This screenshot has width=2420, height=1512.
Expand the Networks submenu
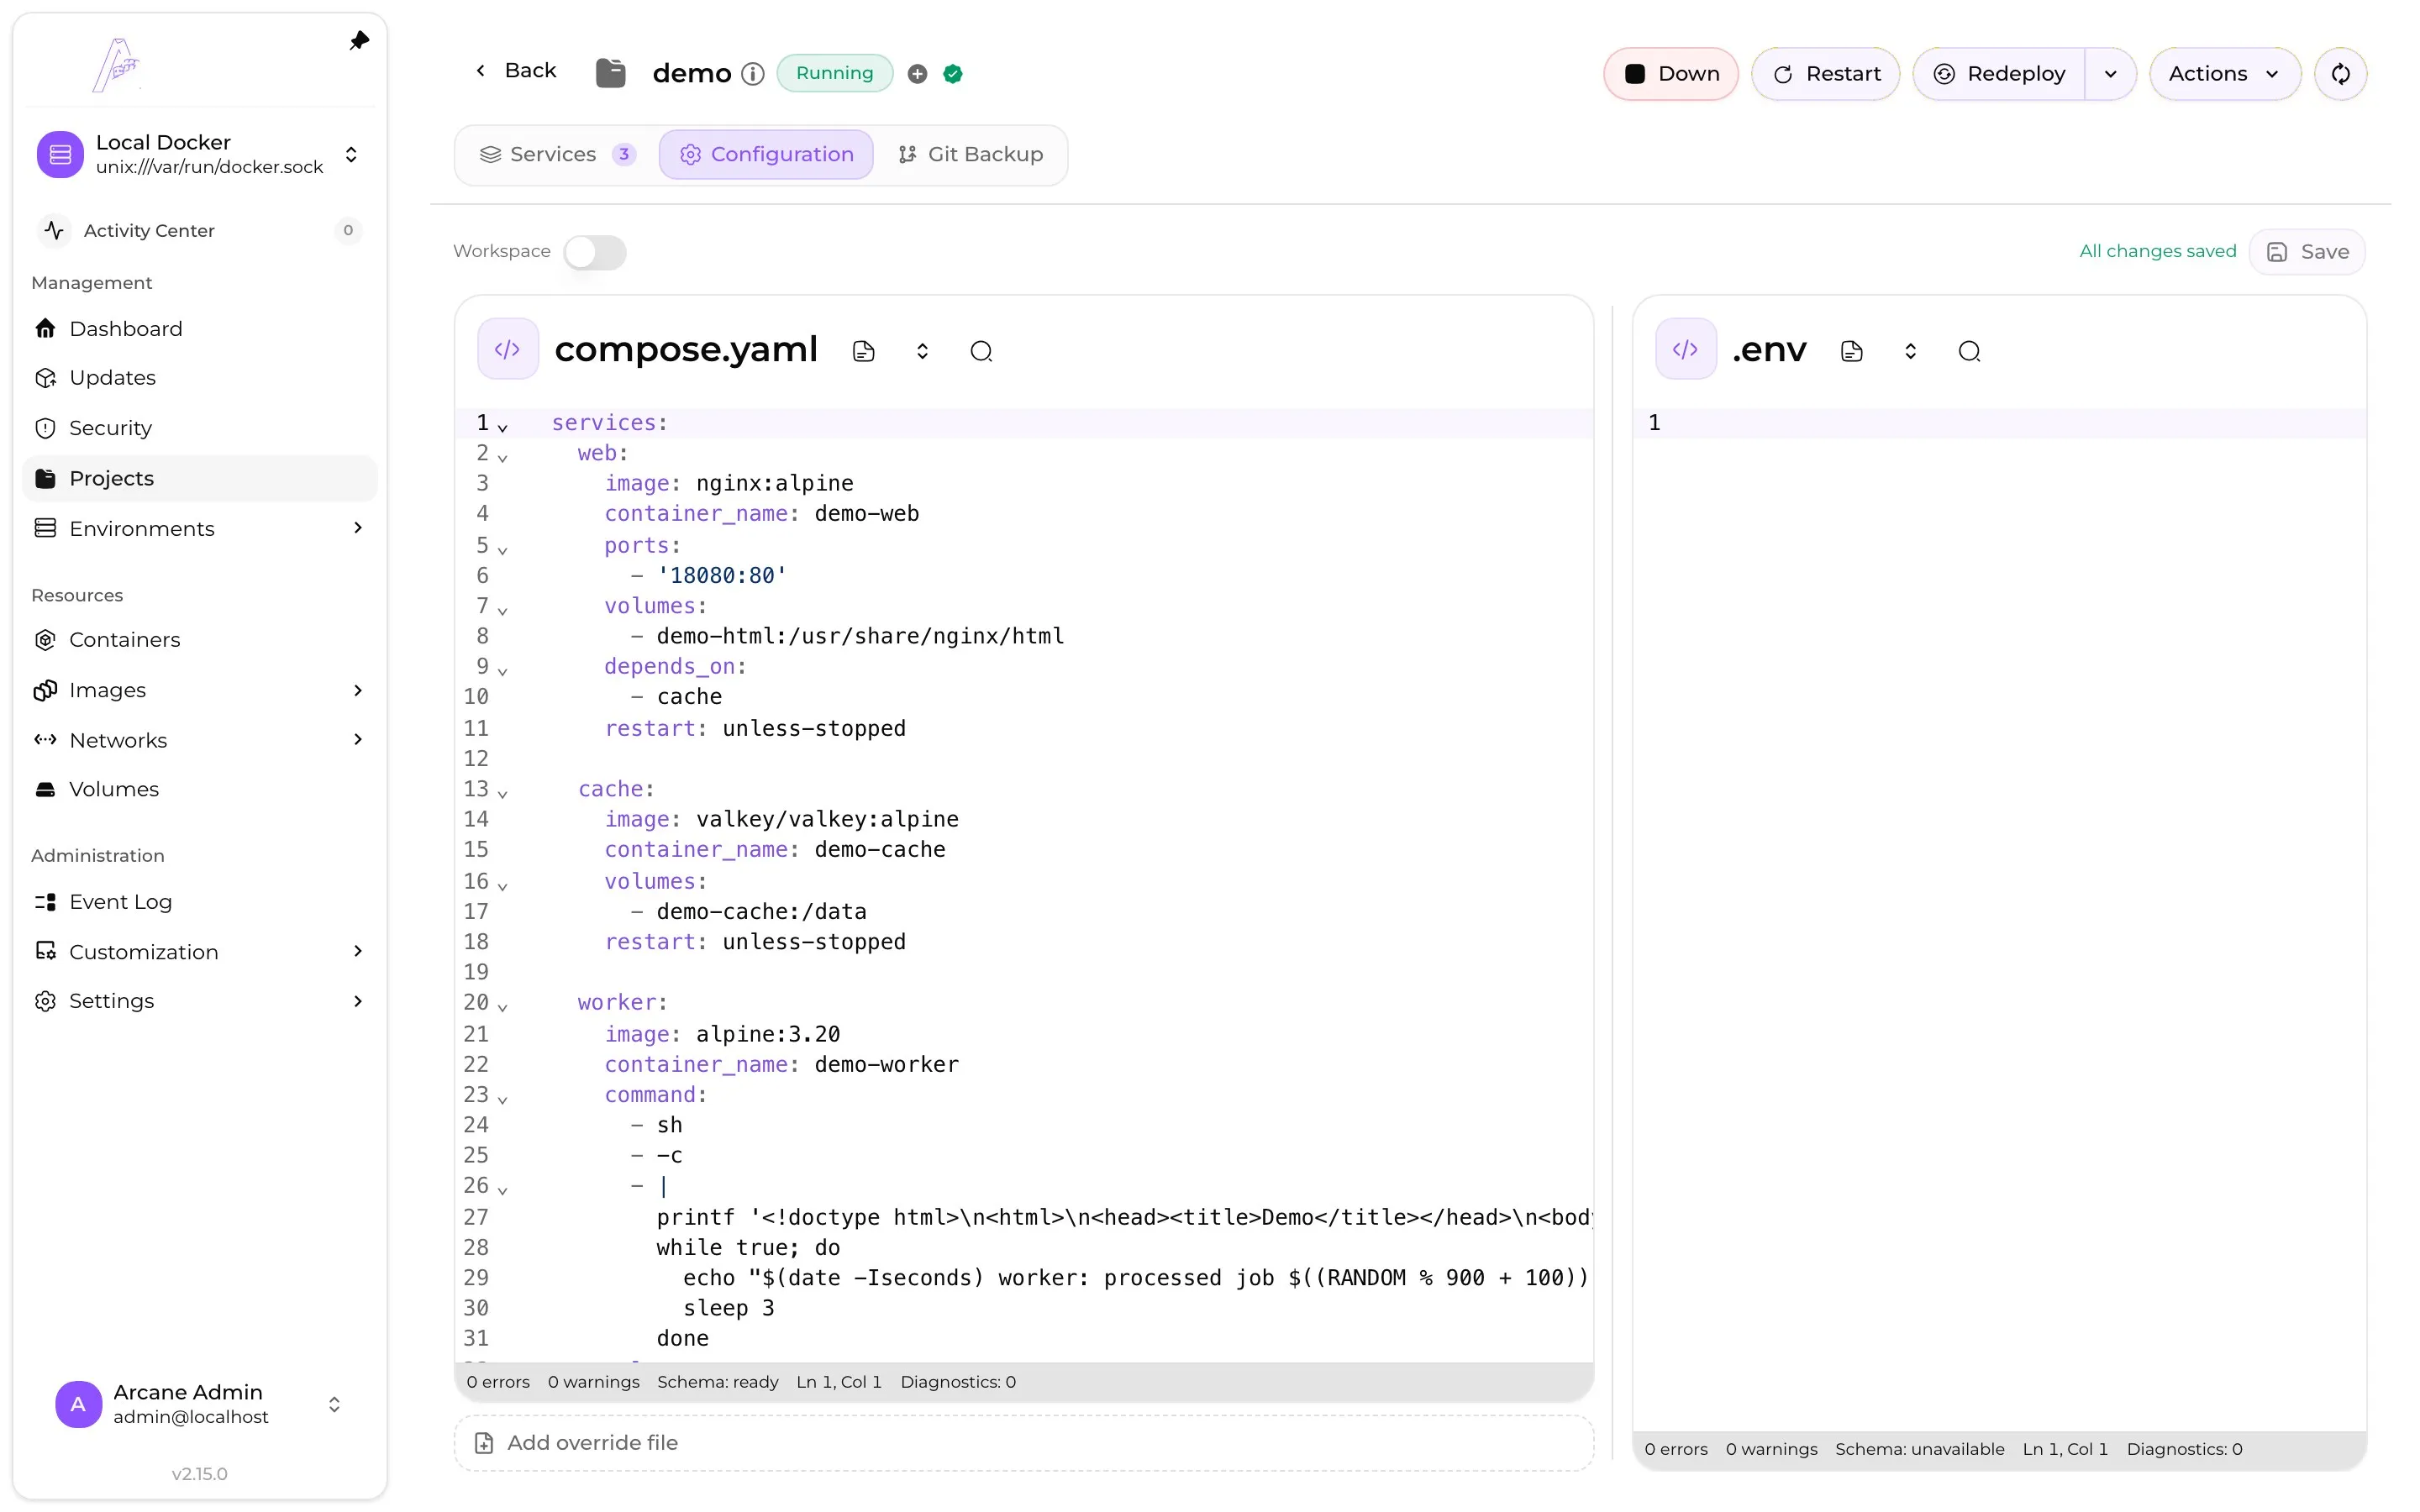pyautogui.click(x=358, y=740)
